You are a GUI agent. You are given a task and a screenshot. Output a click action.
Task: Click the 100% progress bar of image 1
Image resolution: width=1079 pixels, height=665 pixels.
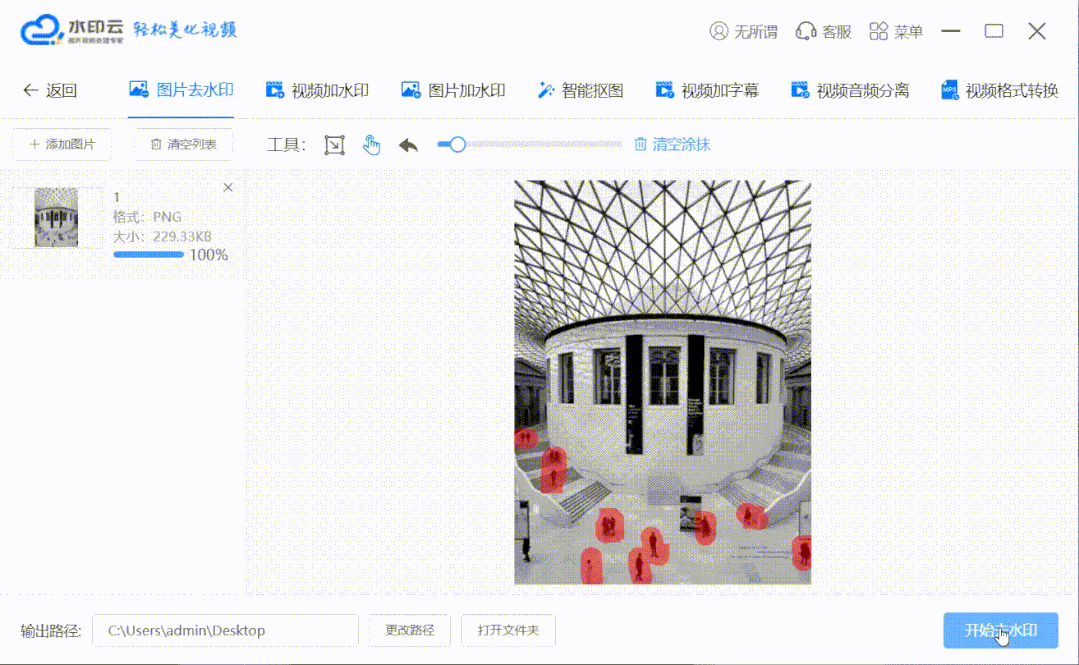tap(149, 255)
